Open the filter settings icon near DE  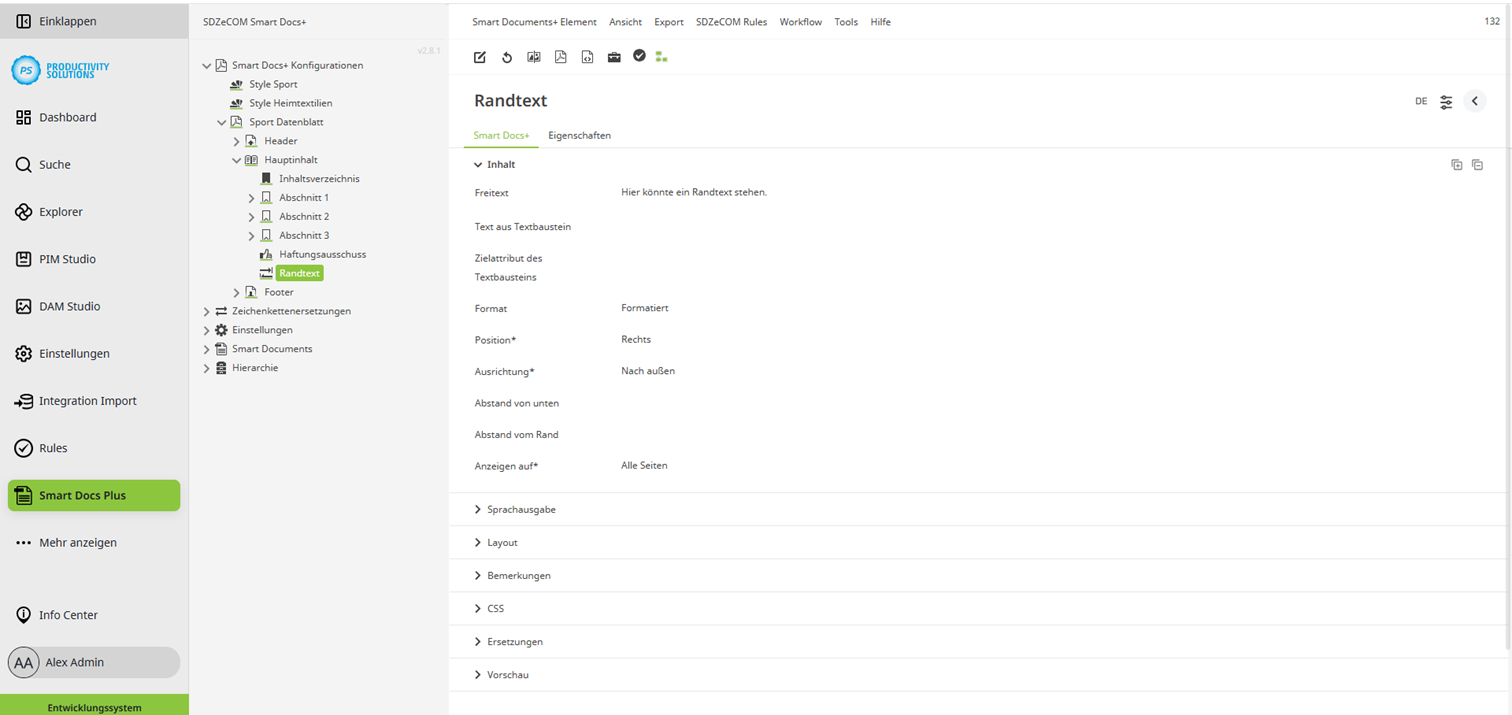[1446, 101]
